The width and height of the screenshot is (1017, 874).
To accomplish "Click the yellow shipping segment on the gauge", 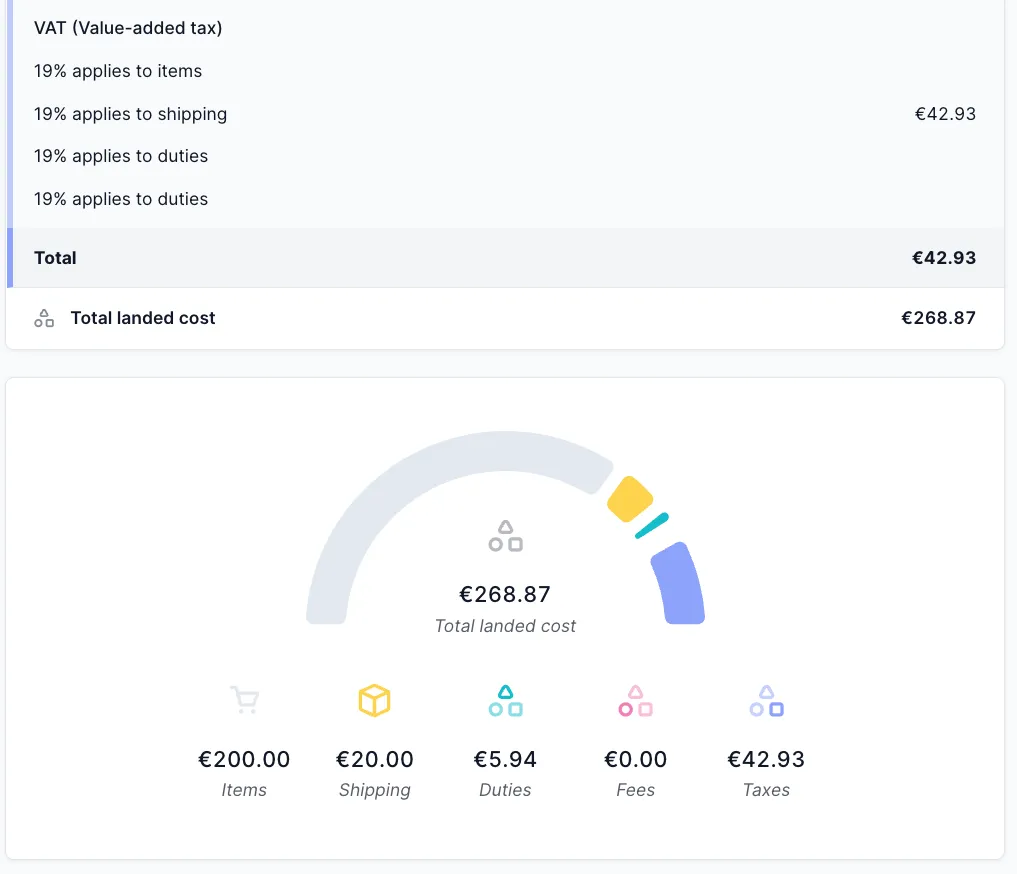I will coord(630,500).
